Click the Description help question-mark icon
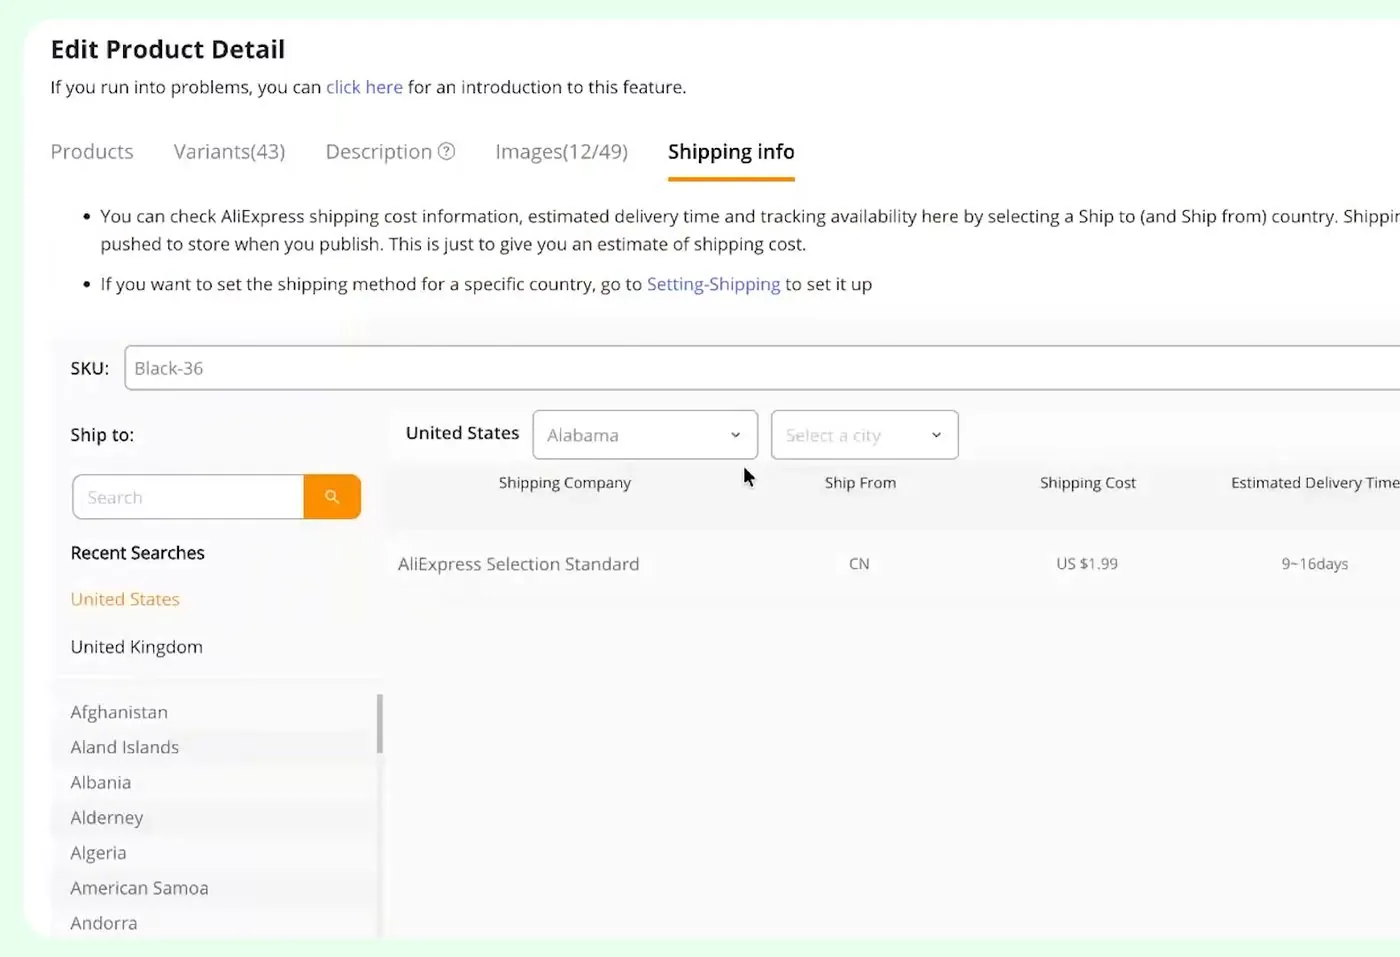The width and height of the screenshot is (1400, 957). (x=447, y=151)
